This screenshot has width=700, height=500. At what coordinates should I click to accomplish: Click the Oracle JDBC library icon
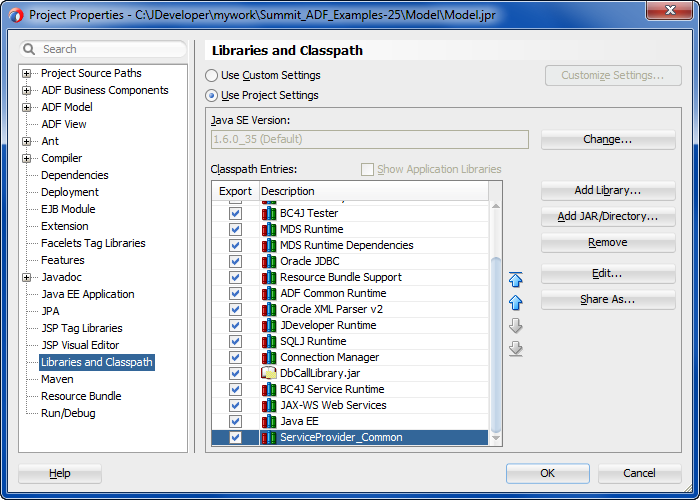269,262
